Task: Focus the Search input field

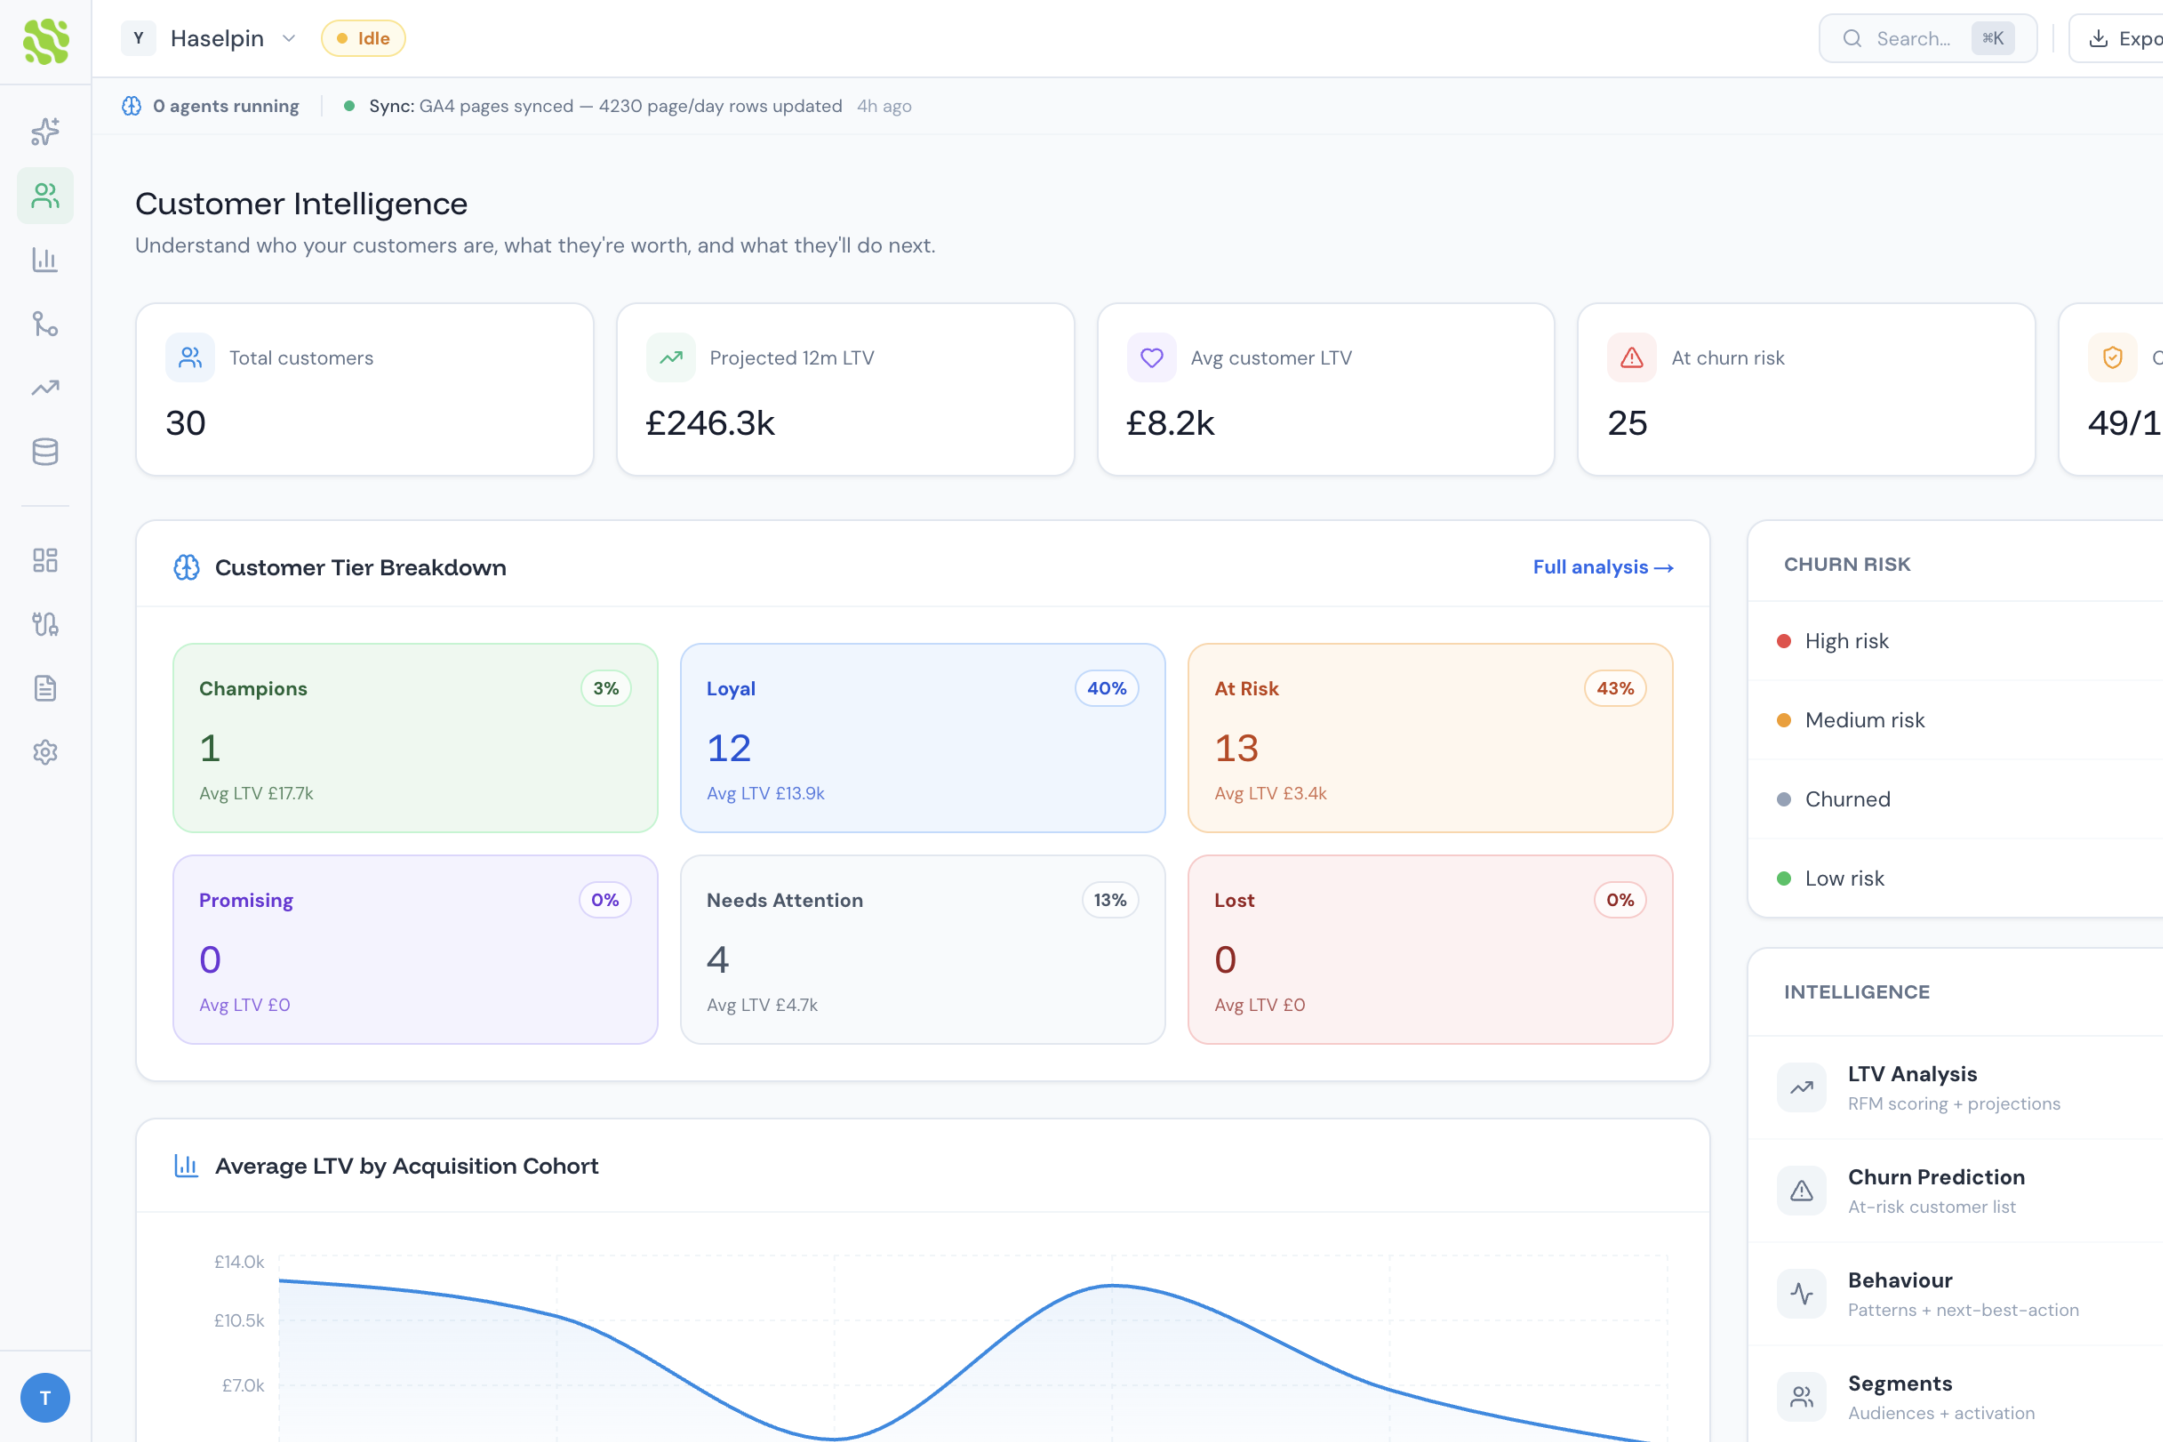Action: coord(1914,38)
